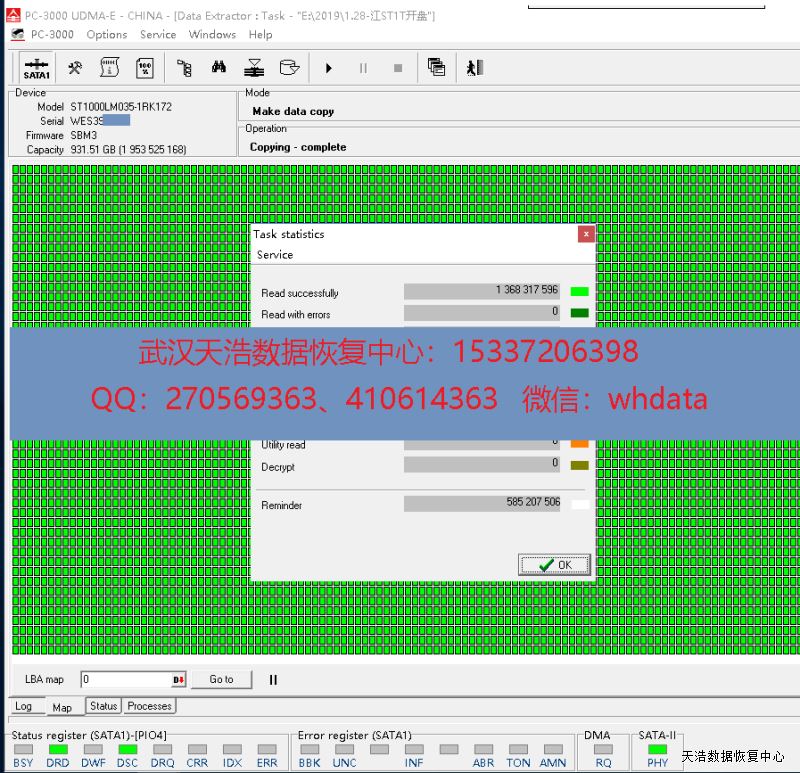The width and height of the screenshot is (800, 773).
Task: Click OK in Task statistics dialog
Action: (555, 565)
